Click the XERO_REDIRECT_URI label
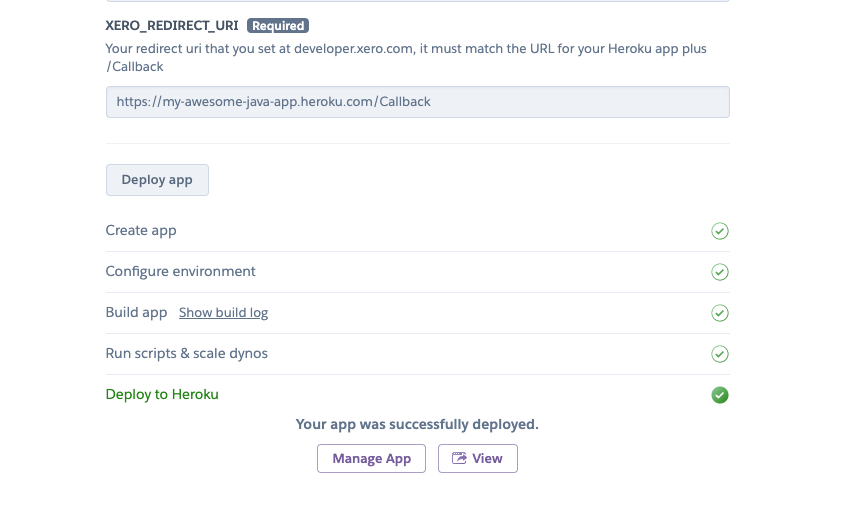 pos(172,26)
